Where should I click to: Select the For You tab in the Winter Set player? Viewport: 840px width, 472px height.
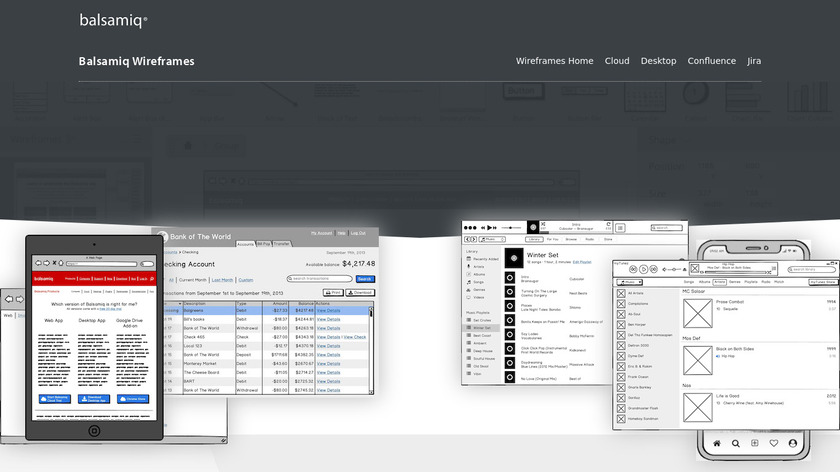pyautogui.click(x=552, y=239)
